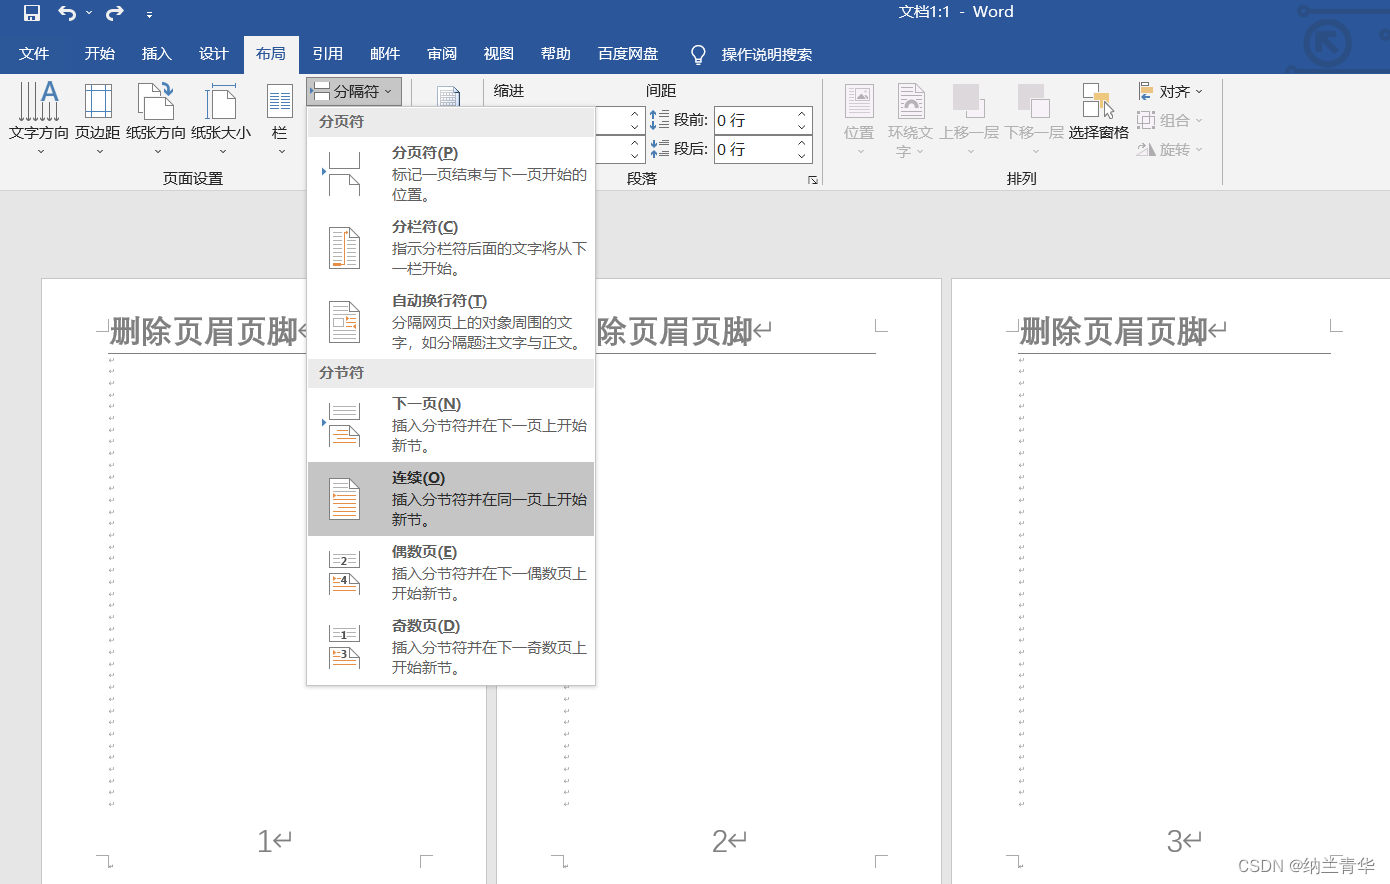Switch to the 设计 ribbon tab

tap(214, 54)
